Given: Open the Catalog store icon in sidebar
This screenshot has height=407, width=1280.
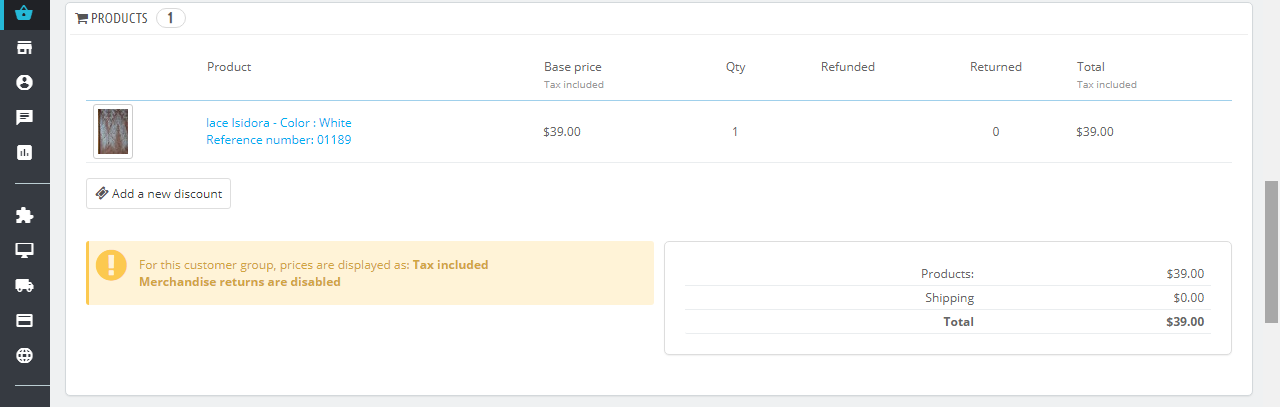Looking at the screenshot, I should pyautogui.click(x=25, y=48).
